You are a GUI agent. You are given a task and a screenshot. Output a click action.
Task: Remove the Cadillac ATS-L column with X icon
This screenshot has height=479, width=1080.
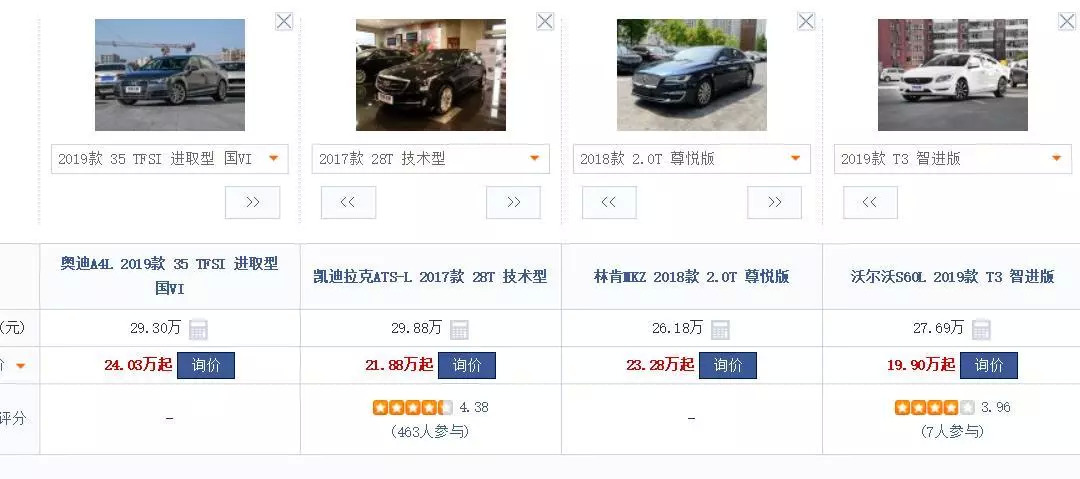tap(545, 21)
